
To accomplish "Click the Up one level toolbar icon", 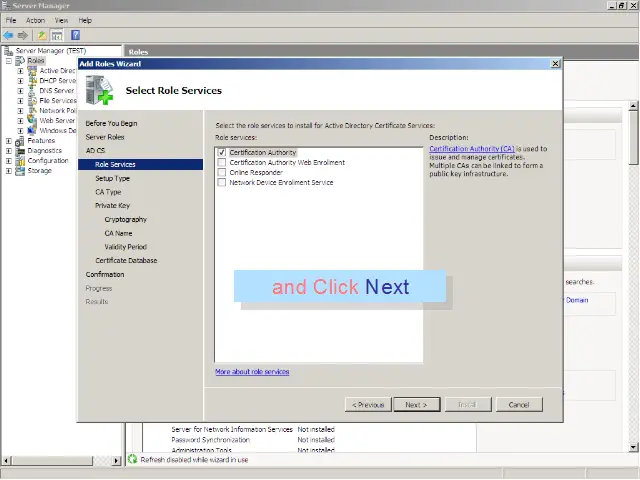I will tap(42, 36).
